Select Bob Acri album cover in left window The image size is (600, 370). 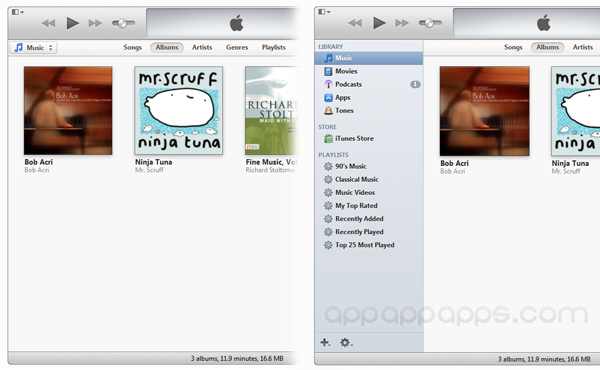(68, 111)
